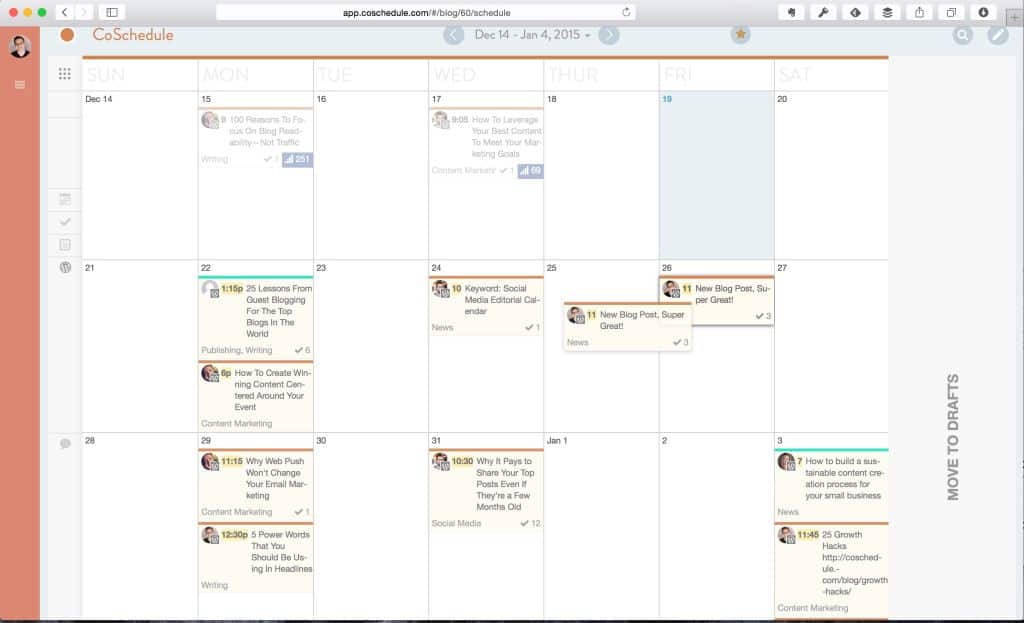Select the WordPress icon in the left sidebar
This screenshot has width=1024, height=623.
point(63,269)
